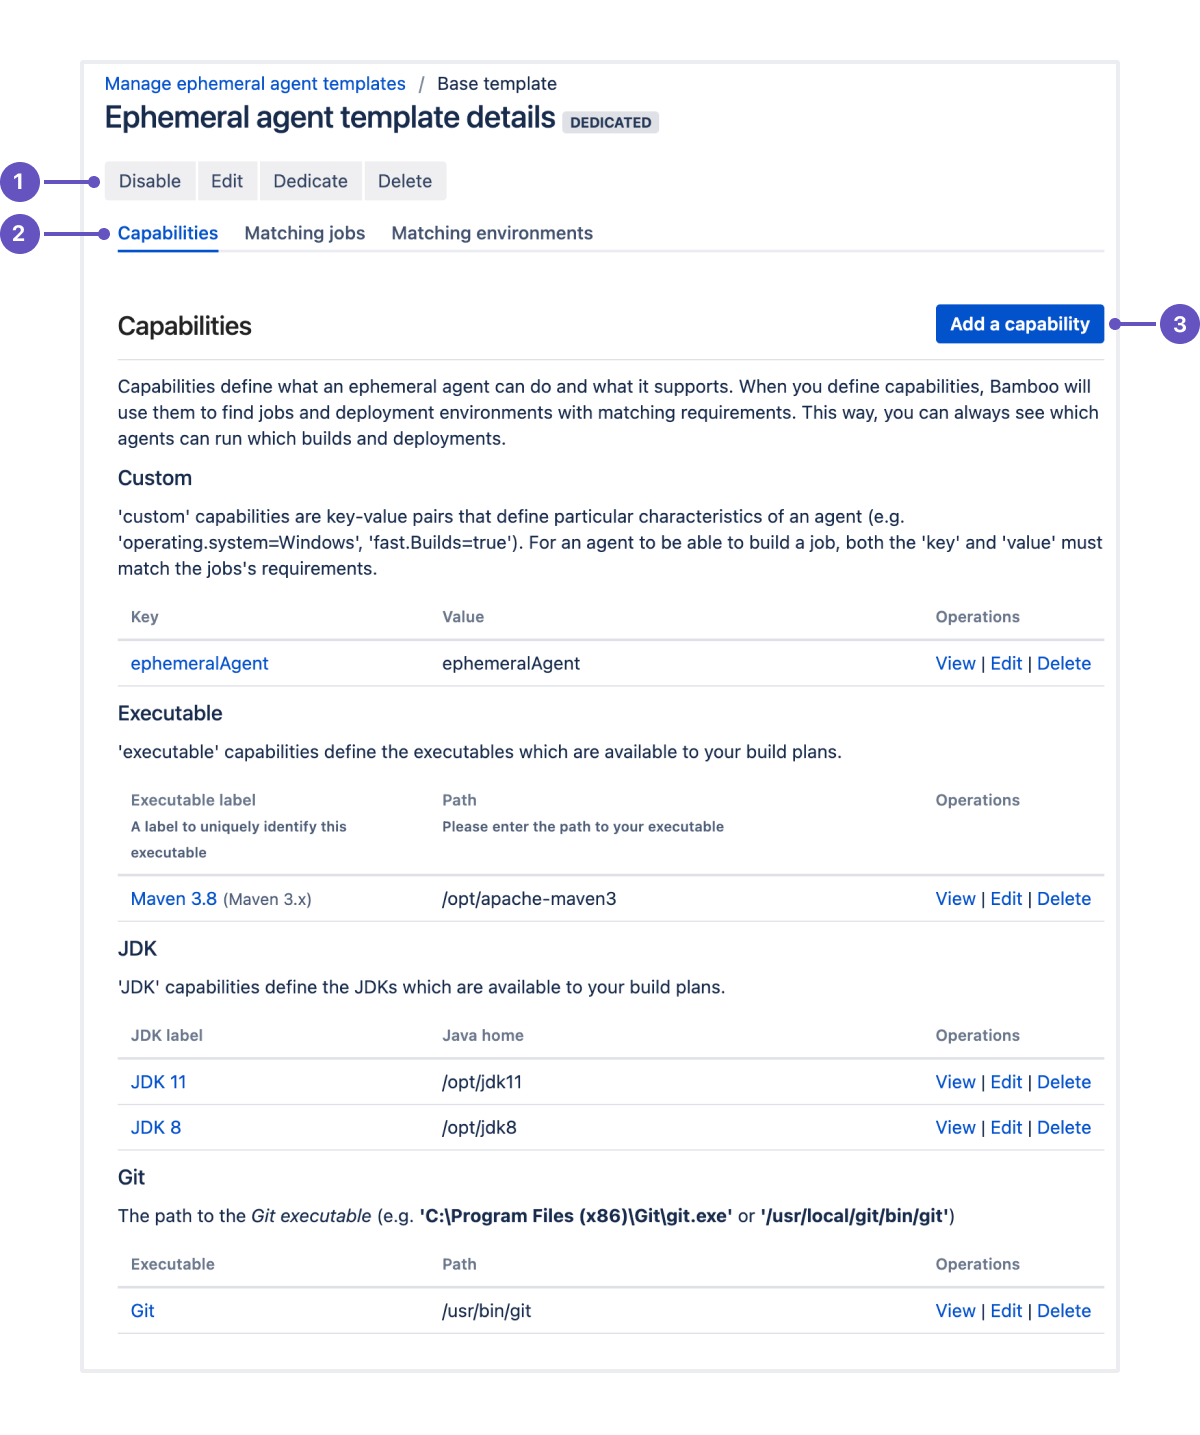Open the Maven 3.8 executable link

coord(174,899)
